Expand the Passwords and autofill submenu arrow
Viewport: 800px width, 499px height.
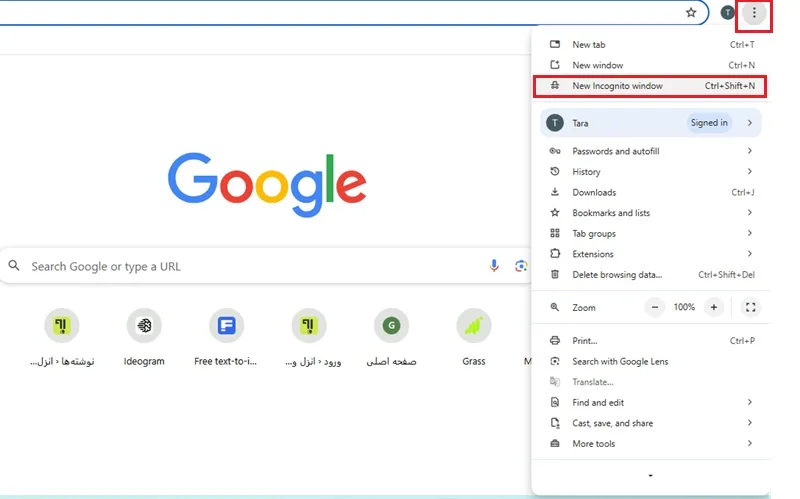[x=749, y=151]
